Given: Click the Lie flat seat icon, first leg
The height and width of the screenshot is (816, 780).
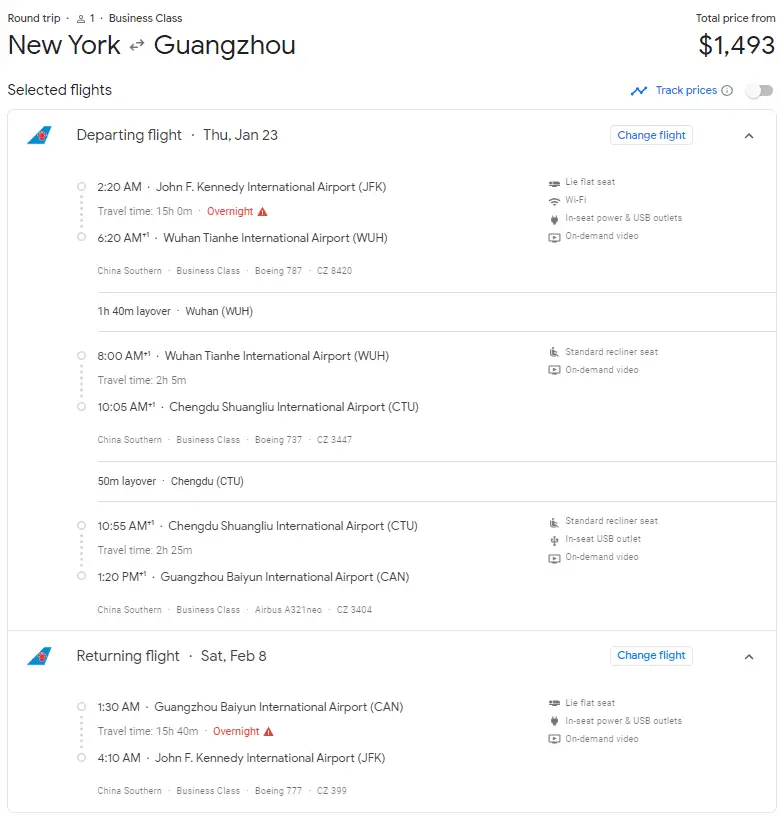Looking at the screenshot, I should coord(554,183).
